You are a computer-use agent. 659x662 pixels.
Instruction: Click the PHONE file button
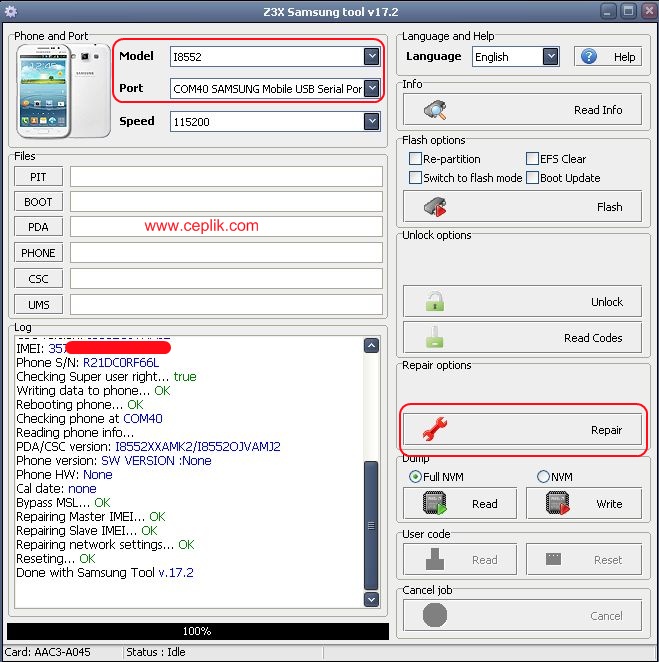tap(38, 253)
